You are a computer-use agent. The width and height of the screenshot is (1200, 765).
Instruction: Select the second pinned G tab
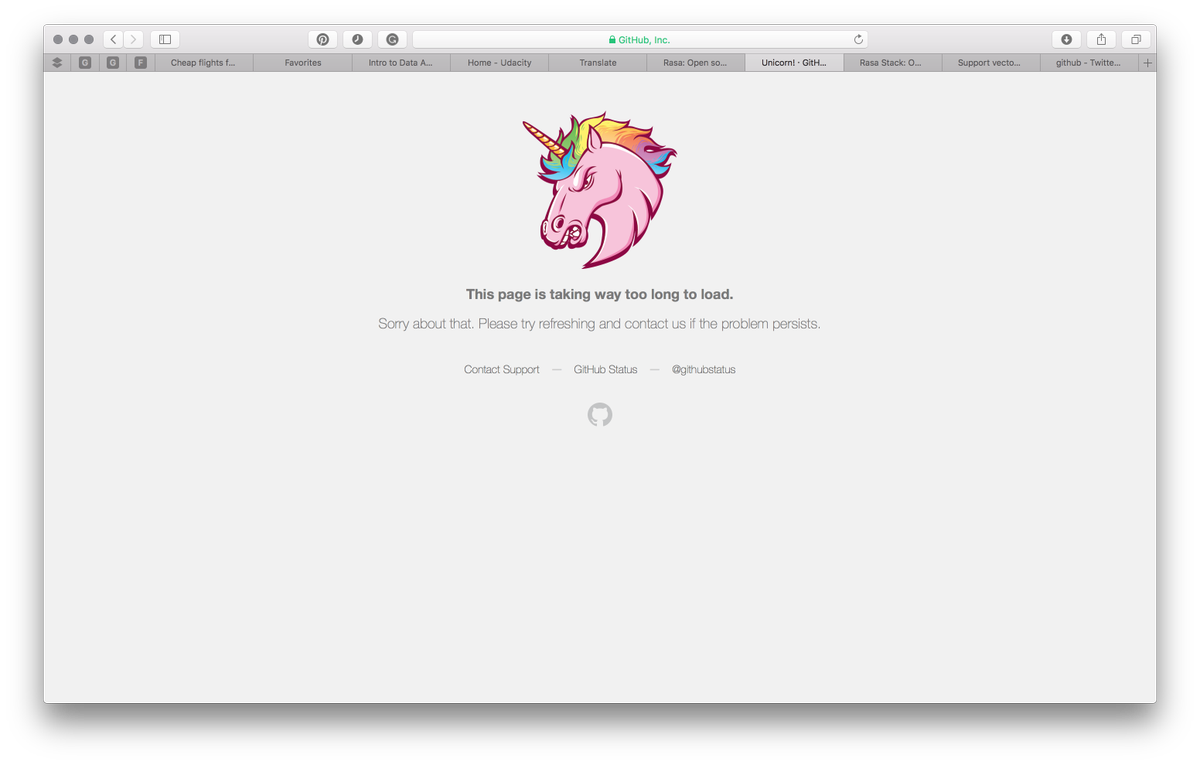113,62
